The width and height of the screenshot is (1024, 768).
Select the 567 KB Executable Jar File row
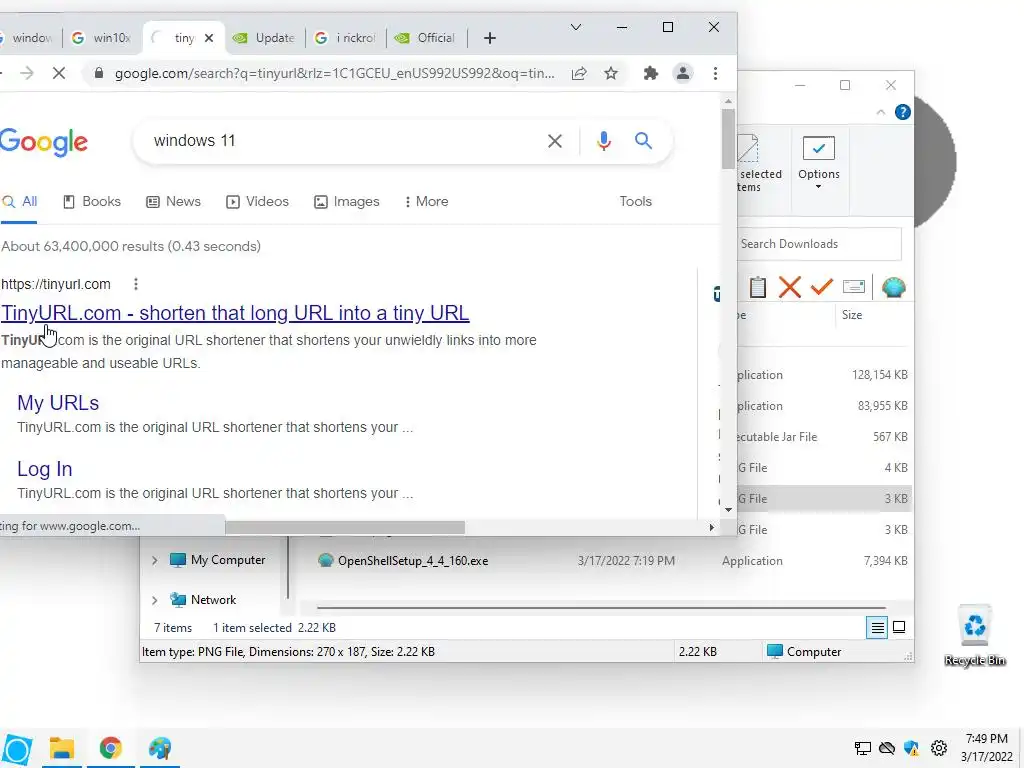823,437
